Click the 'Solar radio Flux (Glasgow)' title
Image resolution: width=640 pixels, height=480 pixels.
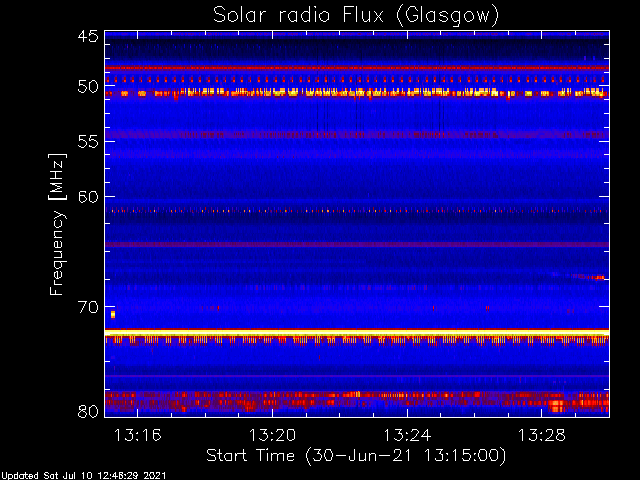tap(356, 15)
